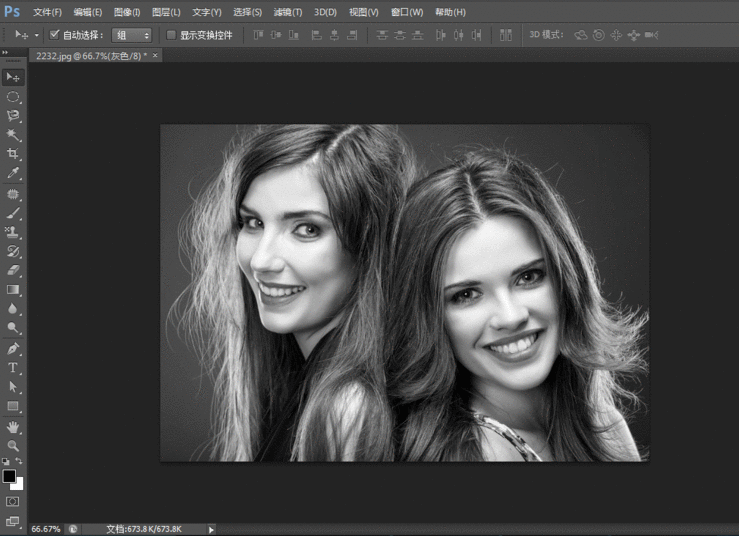
Task: Choose the Horizontal Type tool
Action: tap(13, 368)
